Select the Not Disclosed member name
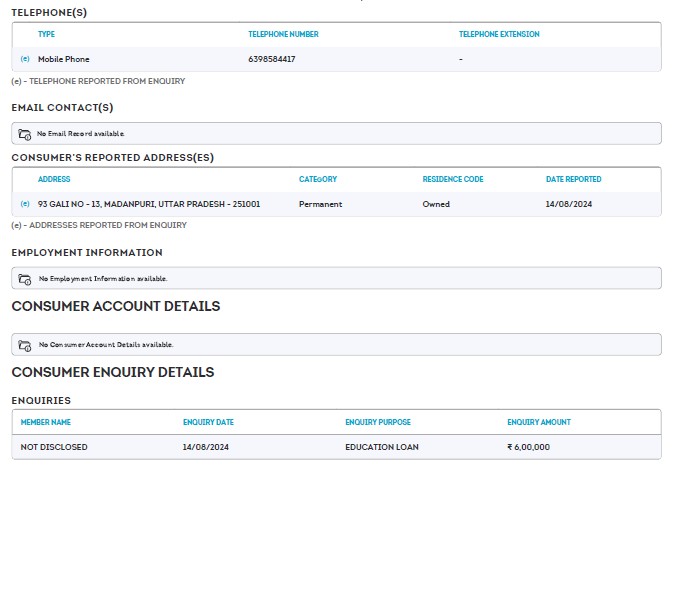 54,447
